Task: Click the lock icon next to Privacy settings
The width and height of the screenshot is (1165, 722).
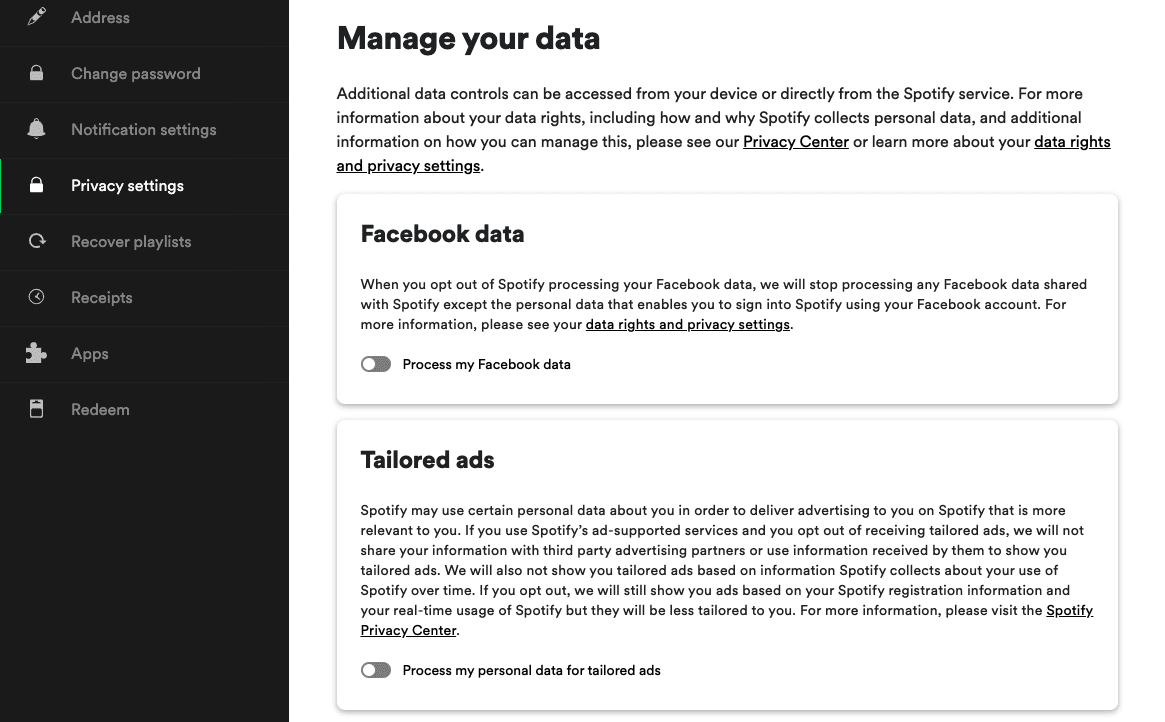Action: click(37, 185)
